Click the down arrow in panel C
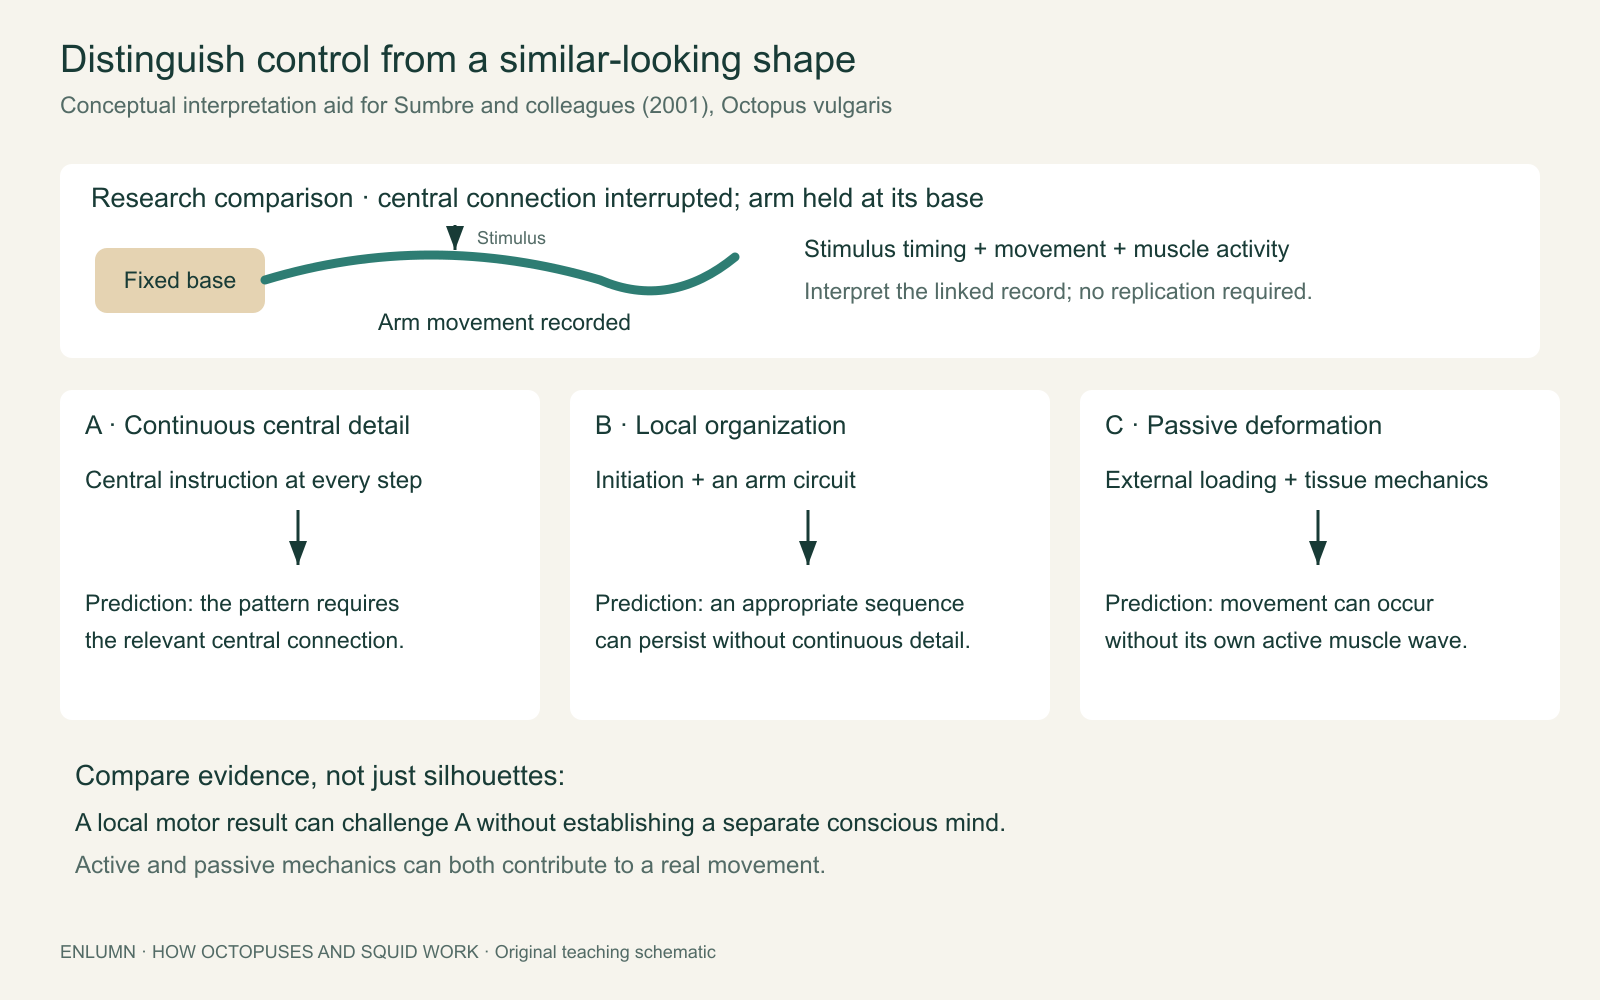Screen dimensions: 1600x1000 [1318, 537]
